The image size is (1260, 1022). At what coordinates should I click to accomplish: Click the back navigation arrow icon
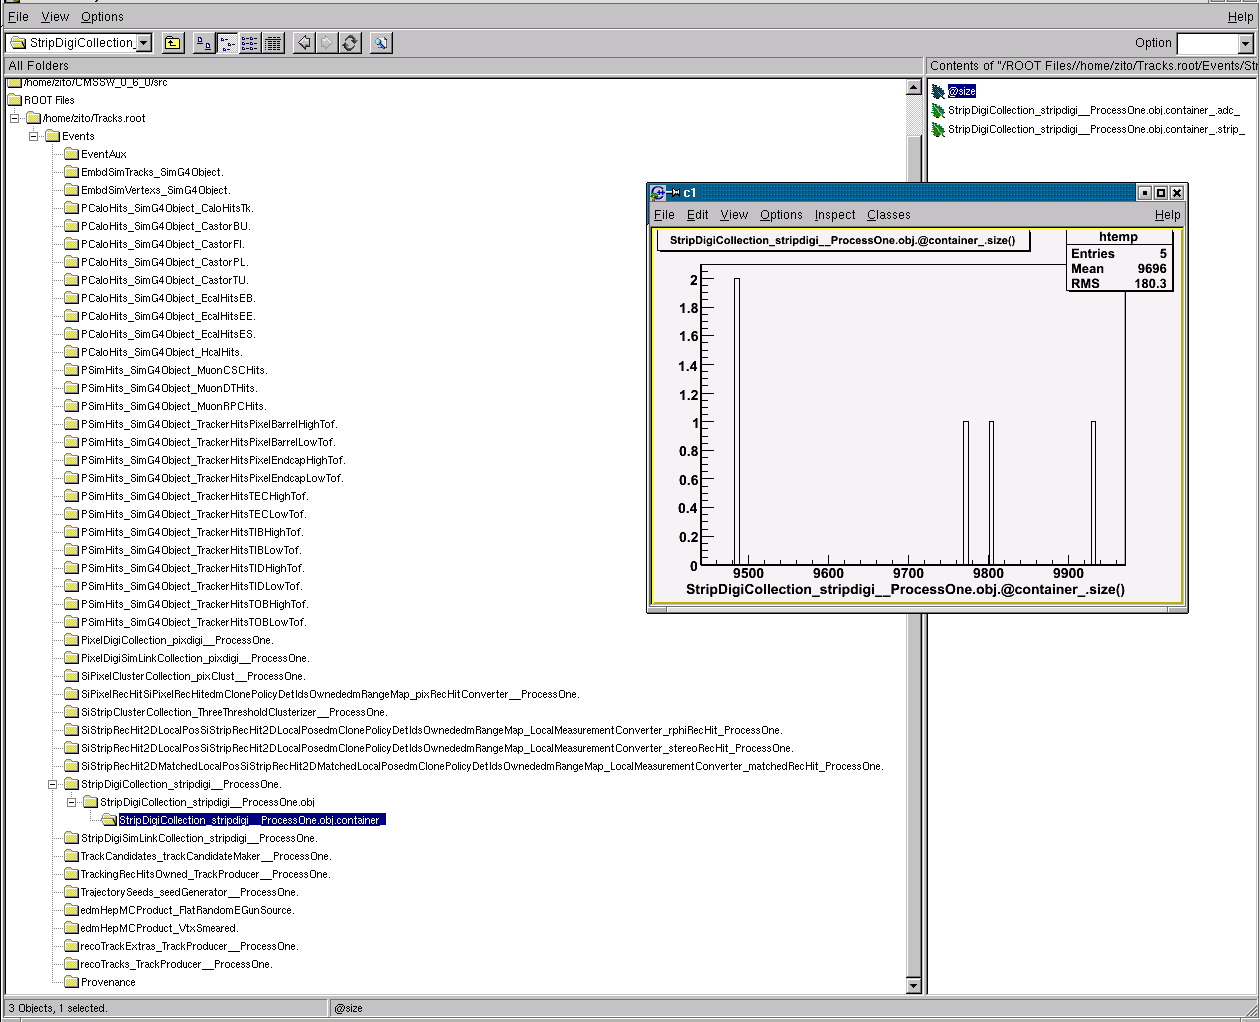tap(304, 43)
